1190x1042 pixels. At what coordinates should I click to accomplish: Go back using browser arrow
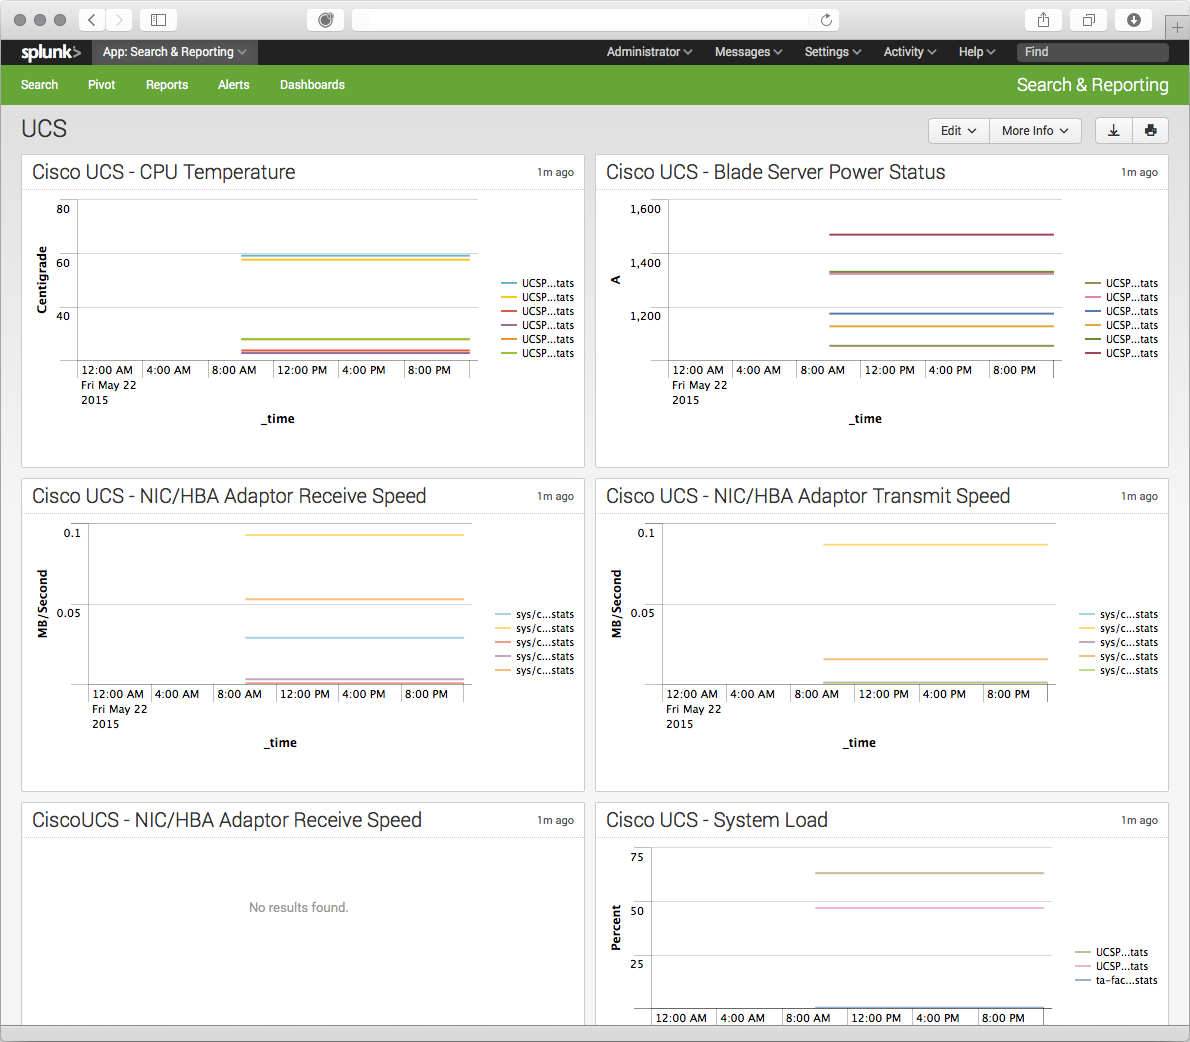click(x=92, y=20)
